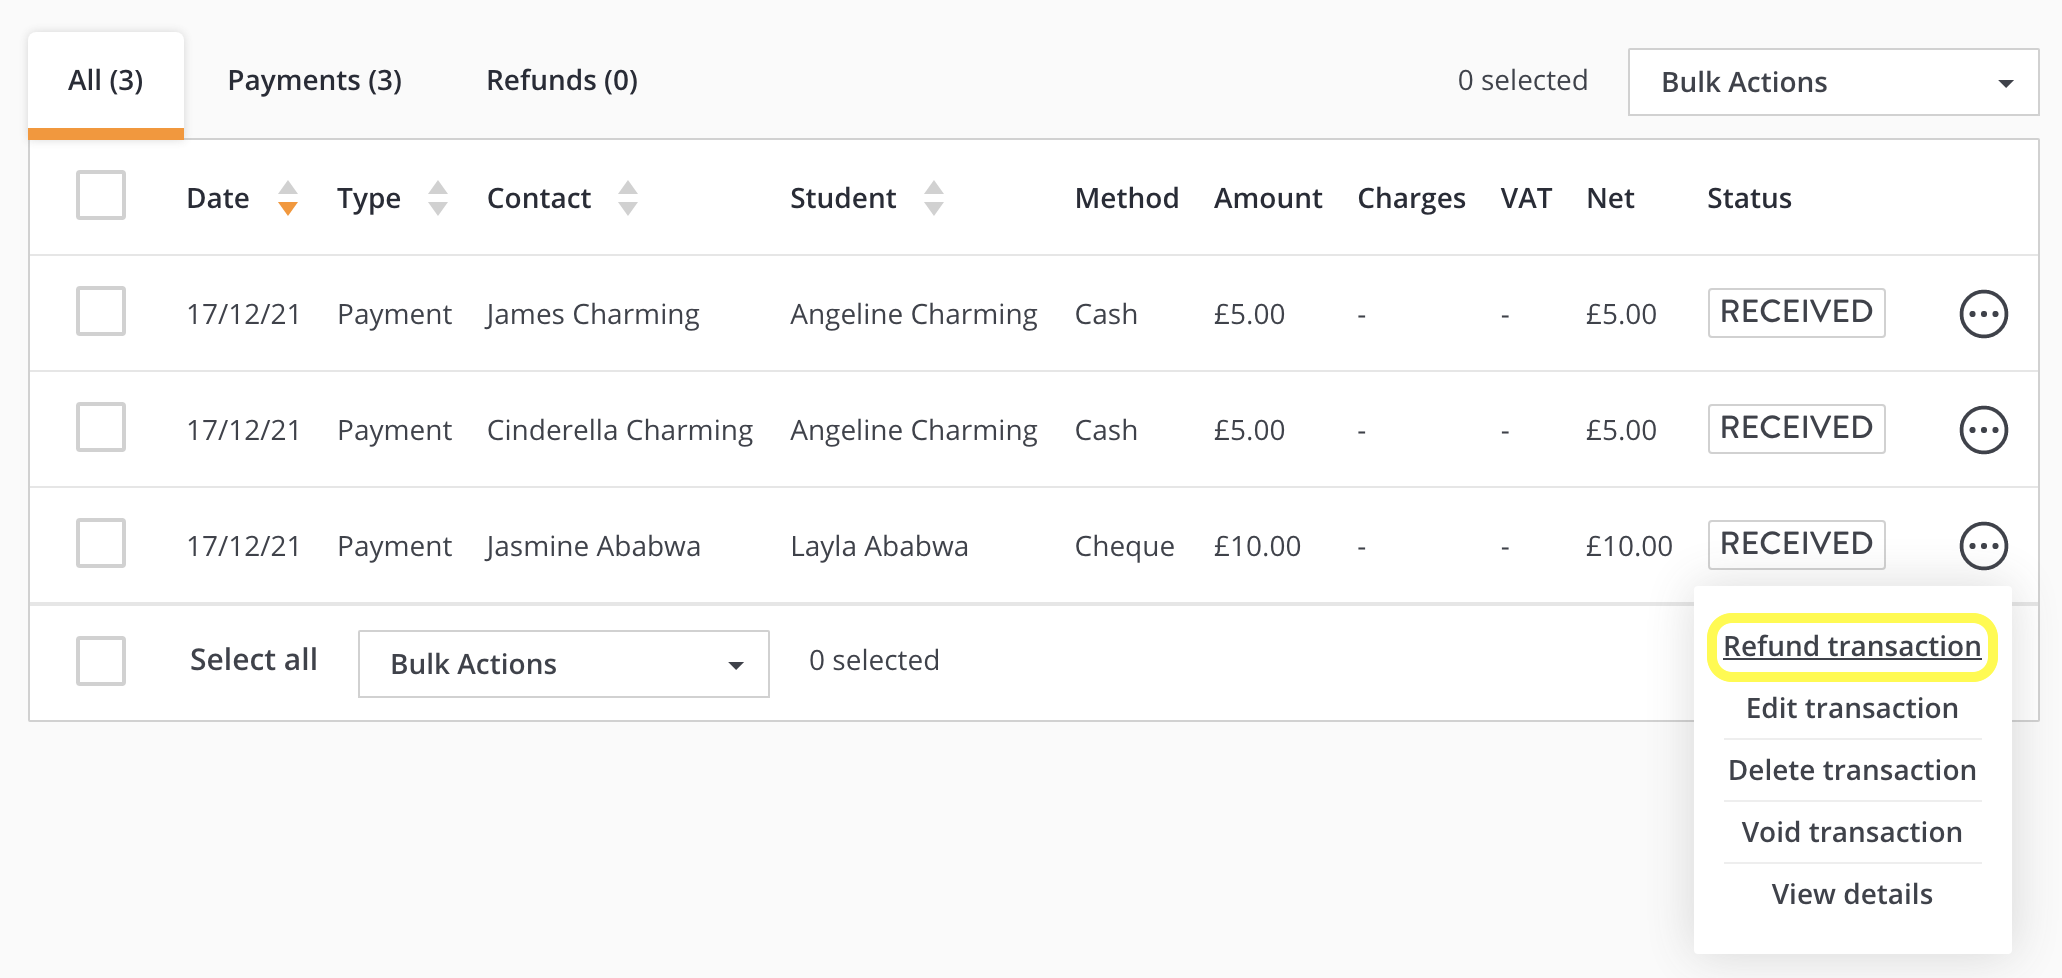Choose Void transaction from the menu
Screen dimensions: 2062x978
[x=1852, y=832]
